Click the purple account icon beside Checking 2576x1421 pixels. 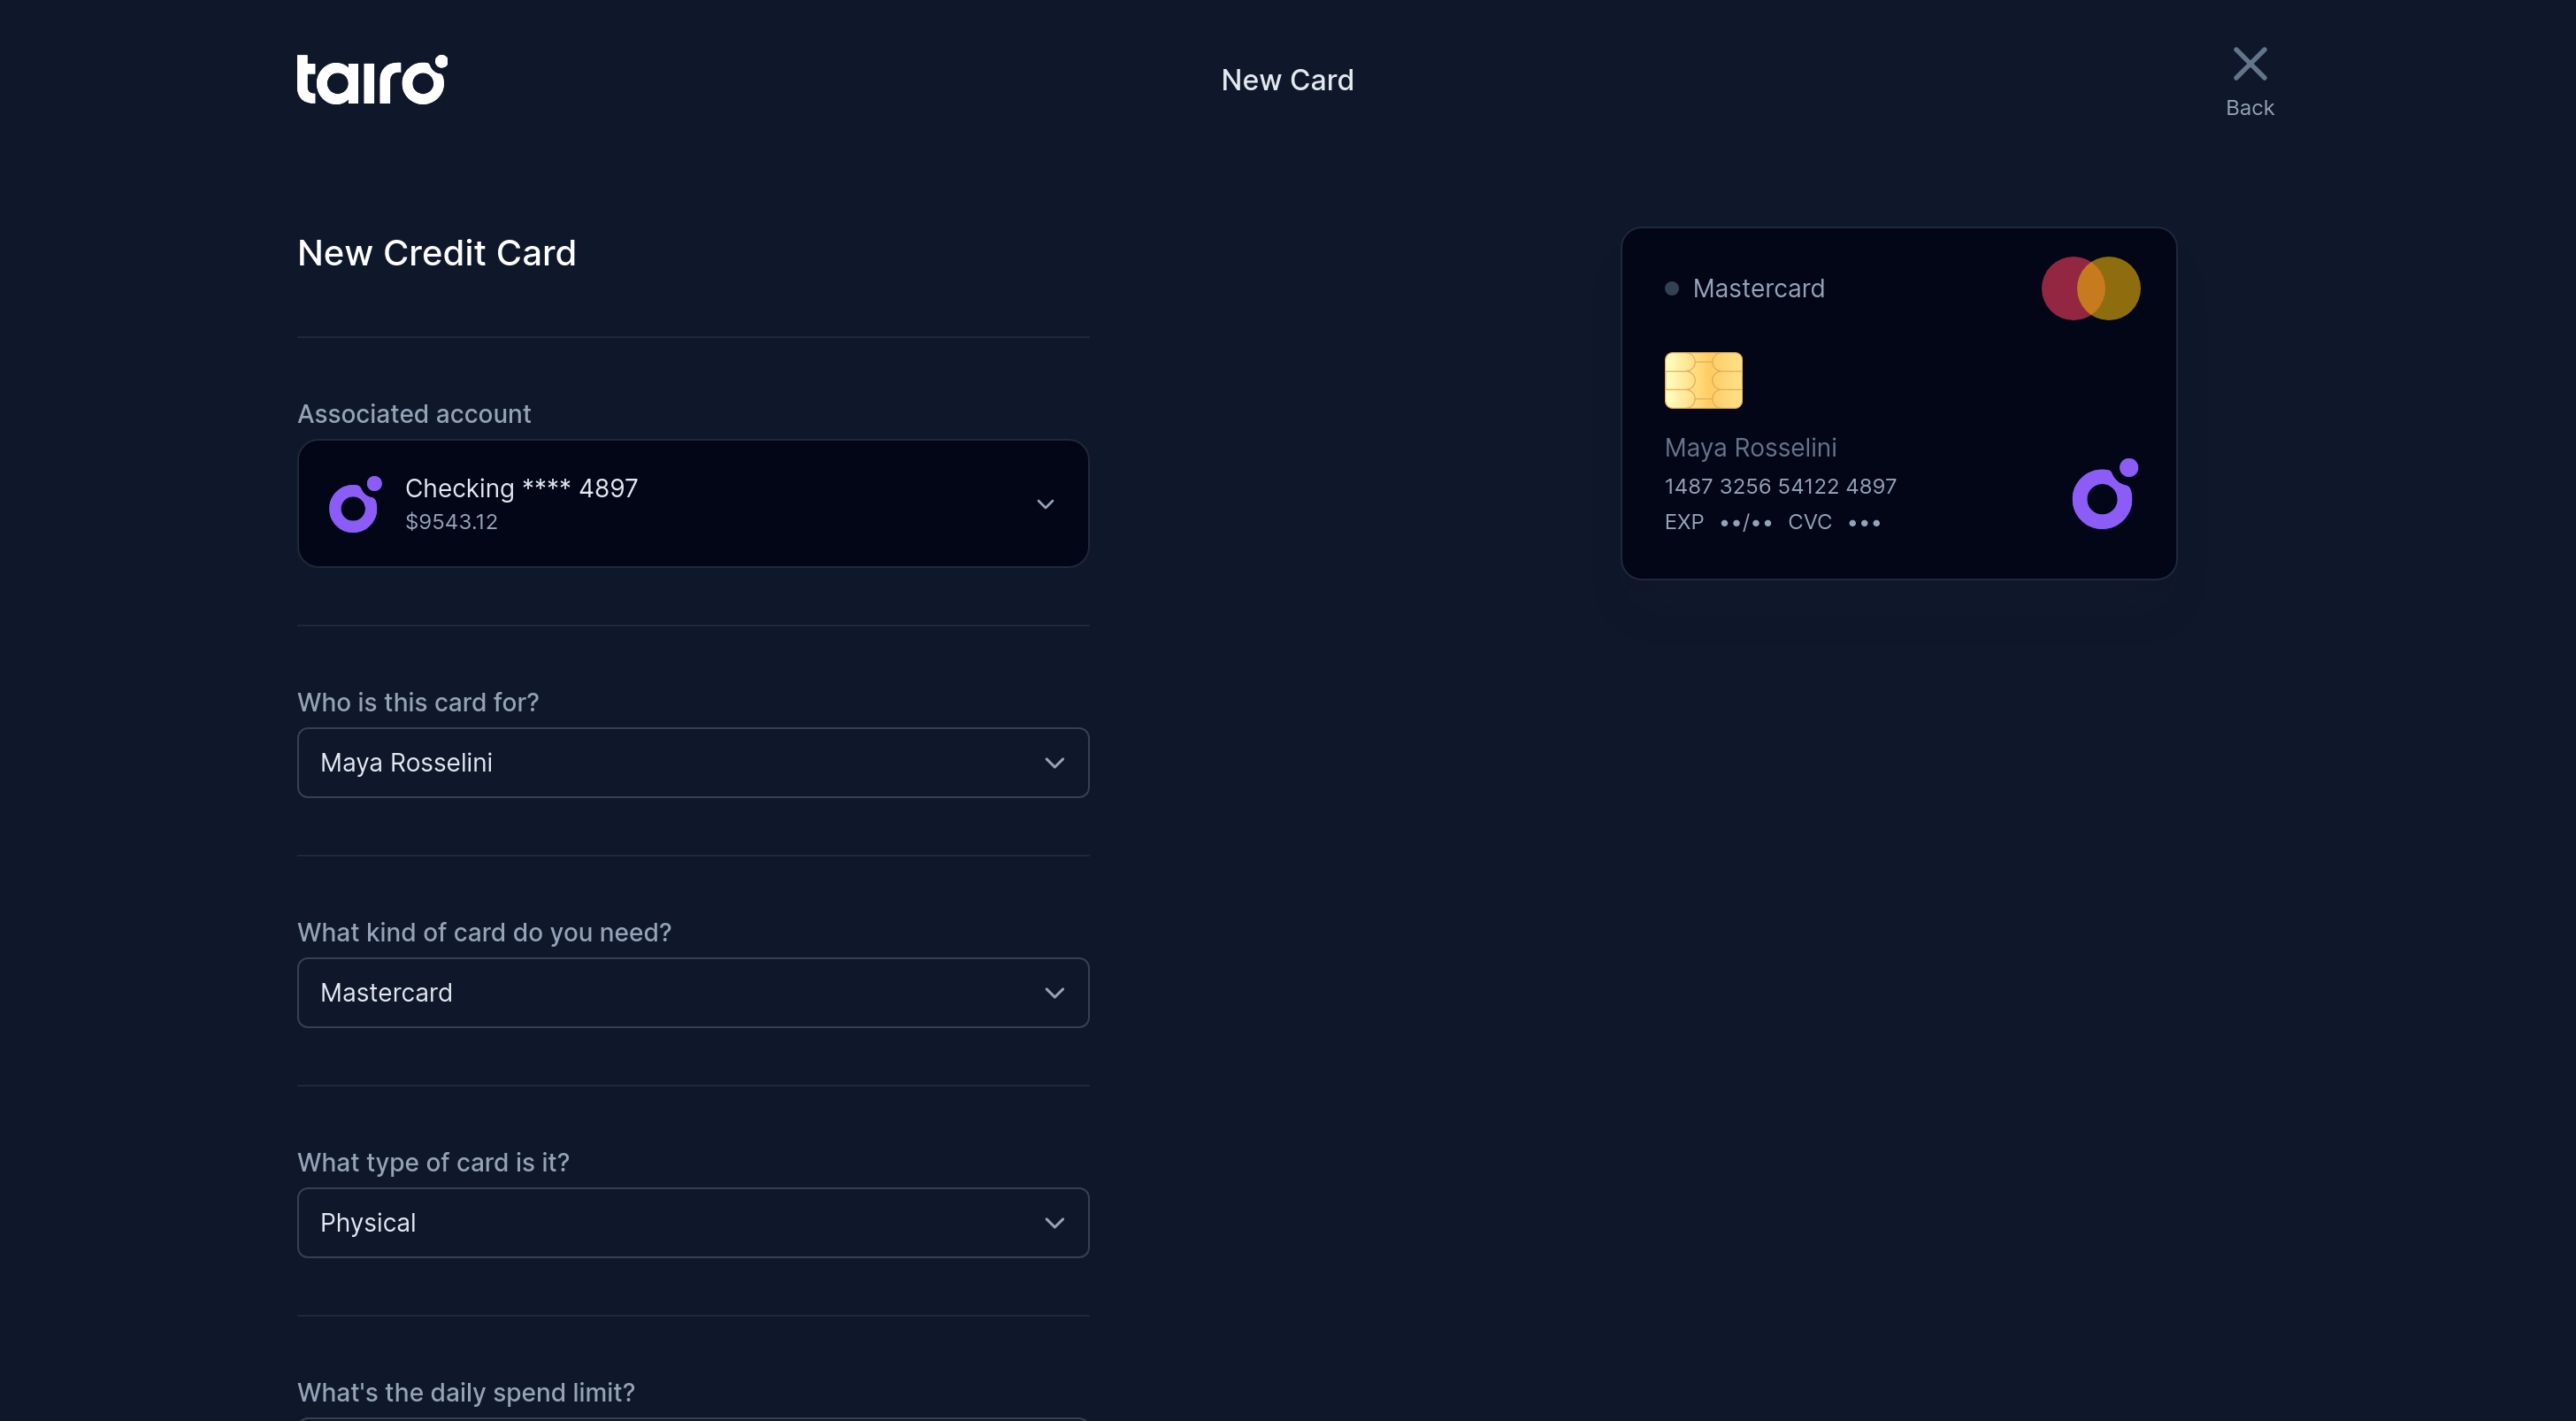click(355, 504)
